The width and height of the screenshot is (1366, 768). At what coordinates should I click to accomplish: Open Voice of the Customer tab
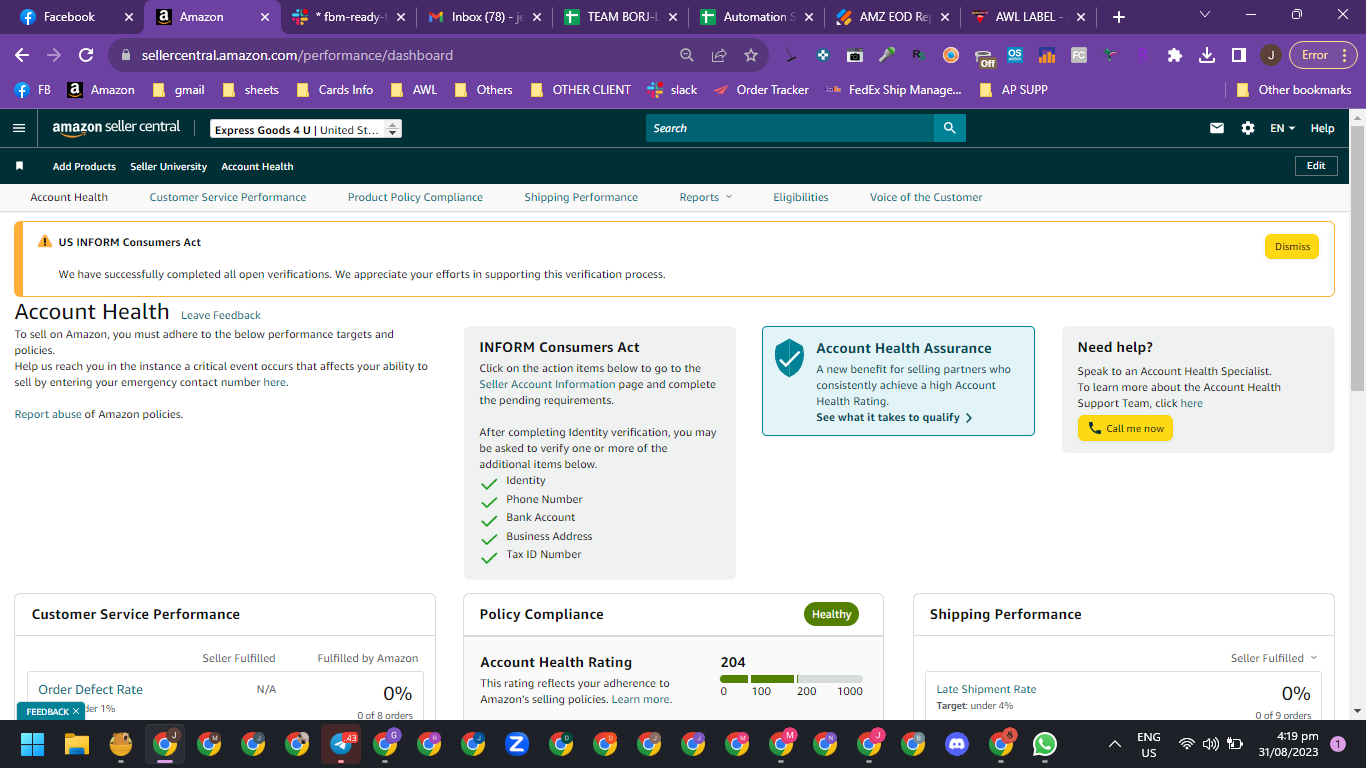(926, 197)
